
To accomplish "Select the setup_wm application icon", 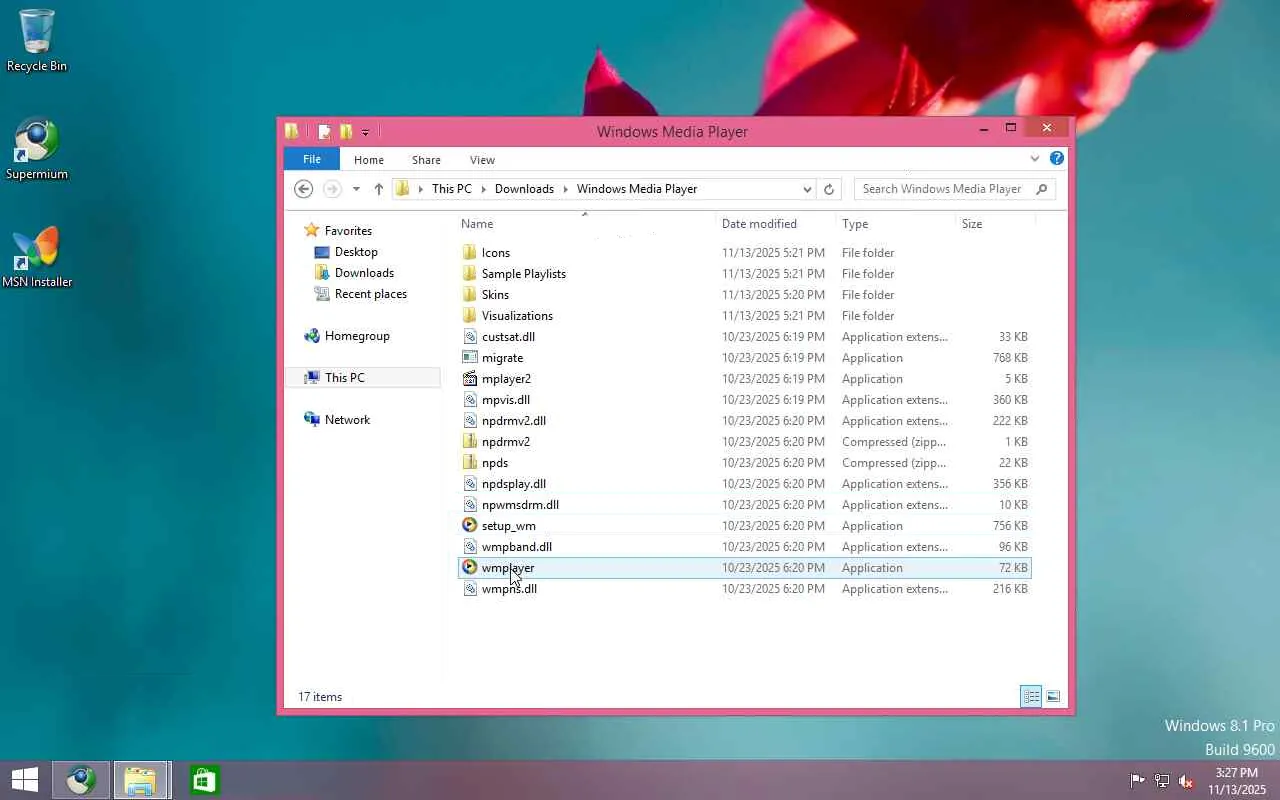I will click(x=470, y=525).
